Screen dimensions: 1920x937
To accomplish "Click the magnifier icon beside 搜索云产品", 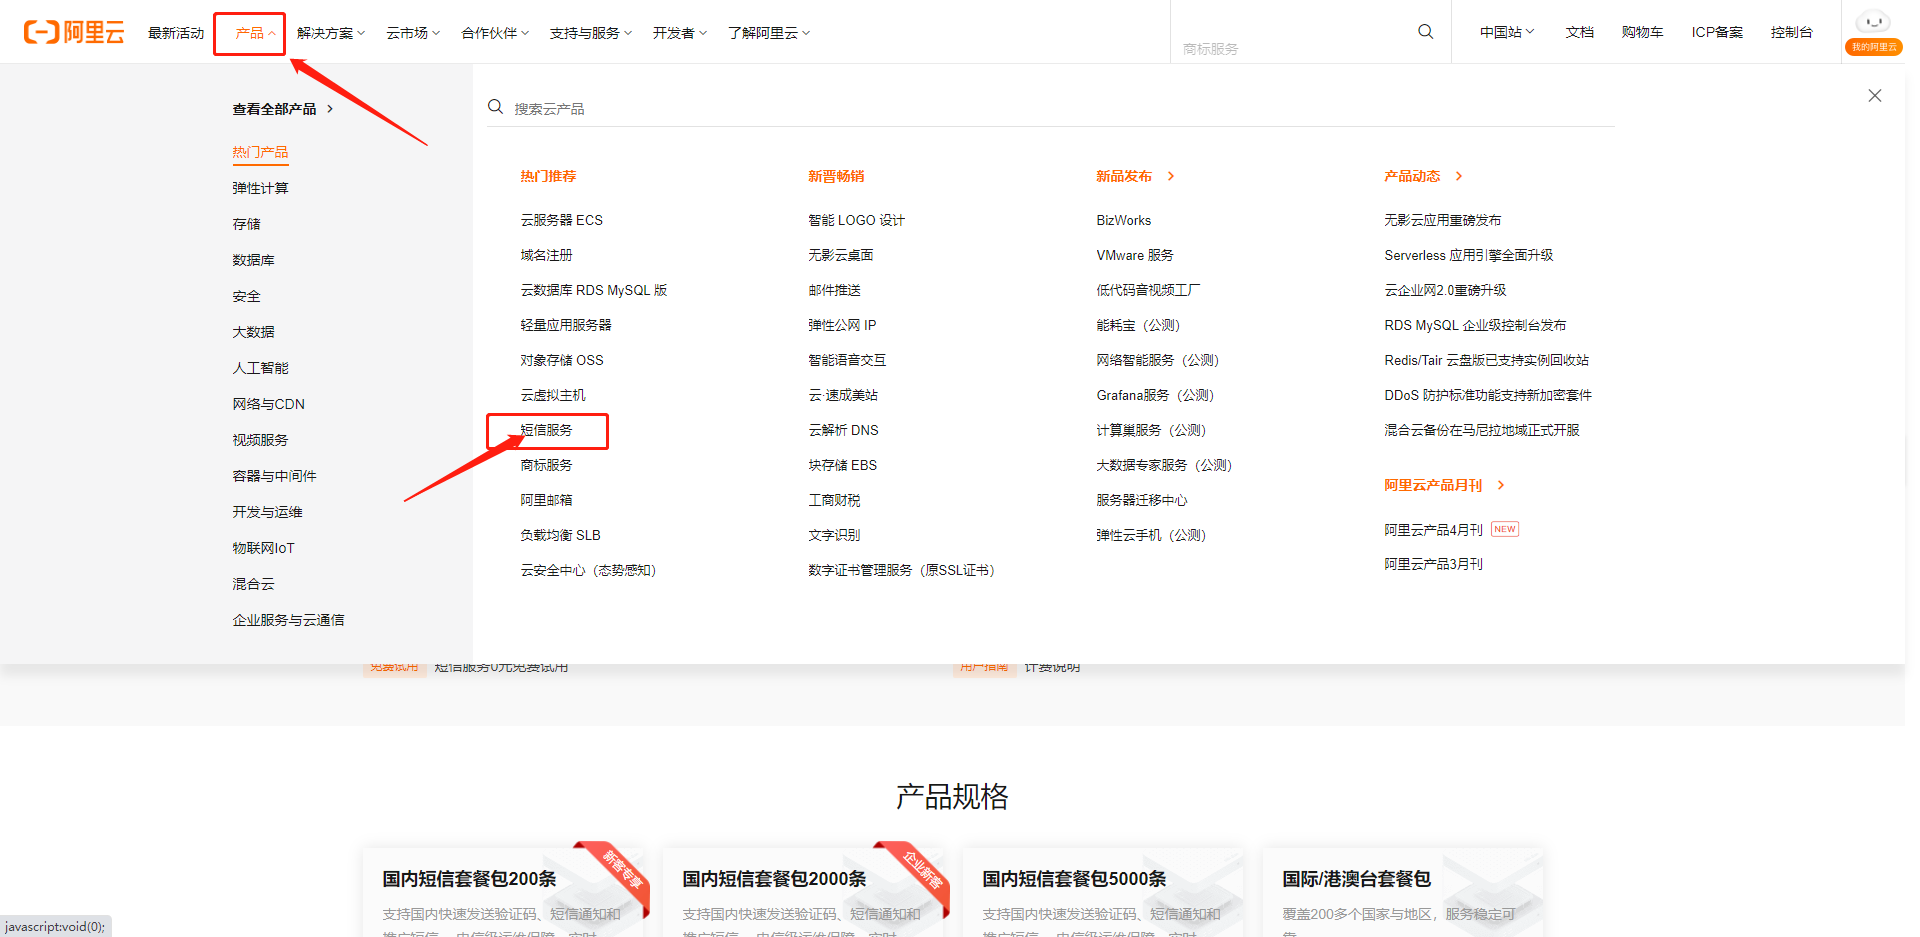I will coord(495,107).
